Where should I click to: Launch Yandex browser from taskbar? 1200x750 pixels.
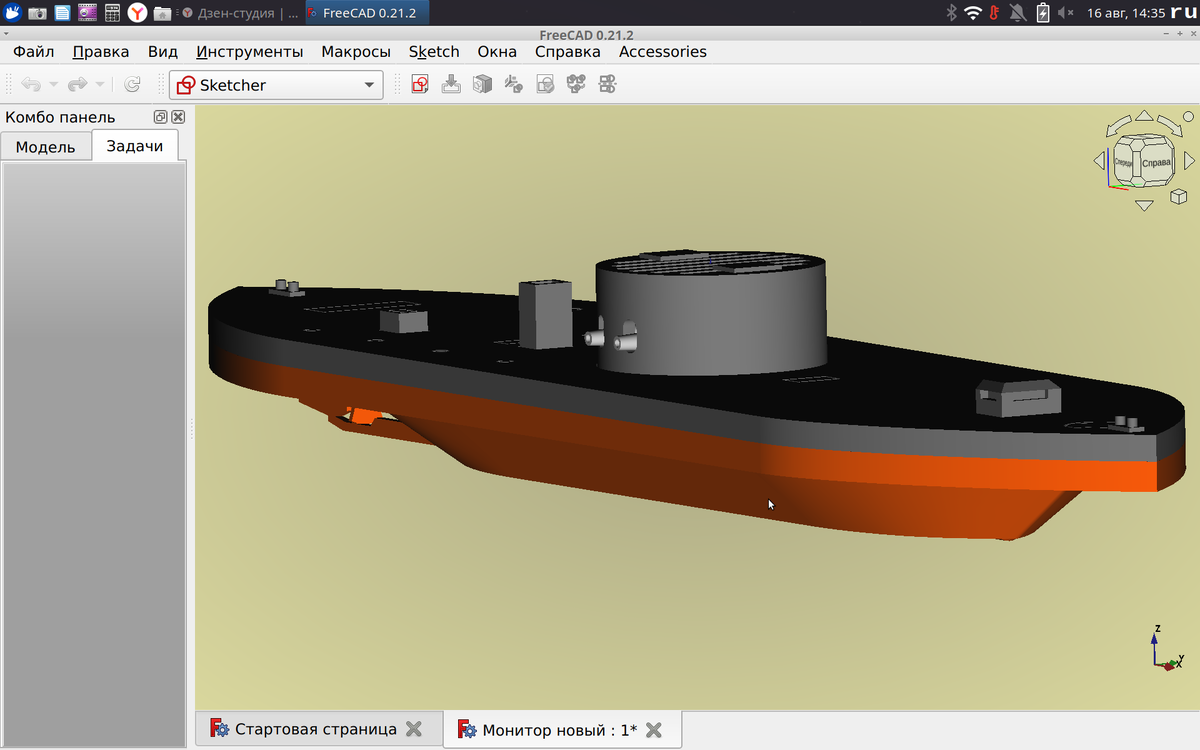click(x=137, y=13)
